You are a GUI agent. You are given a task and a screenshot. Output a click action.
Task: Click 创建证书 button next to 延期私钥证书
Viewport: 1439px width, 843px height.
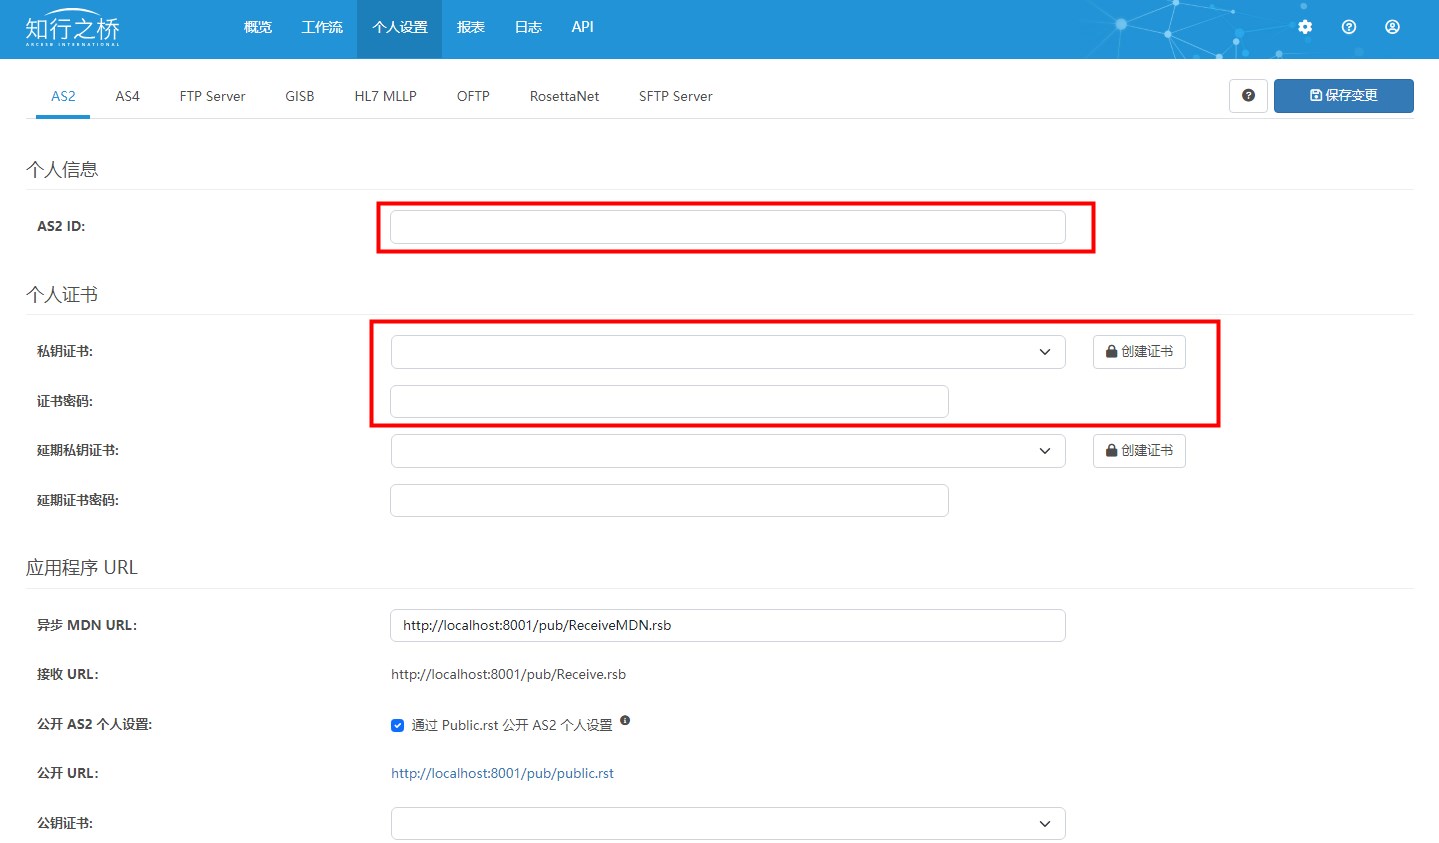1139,451
